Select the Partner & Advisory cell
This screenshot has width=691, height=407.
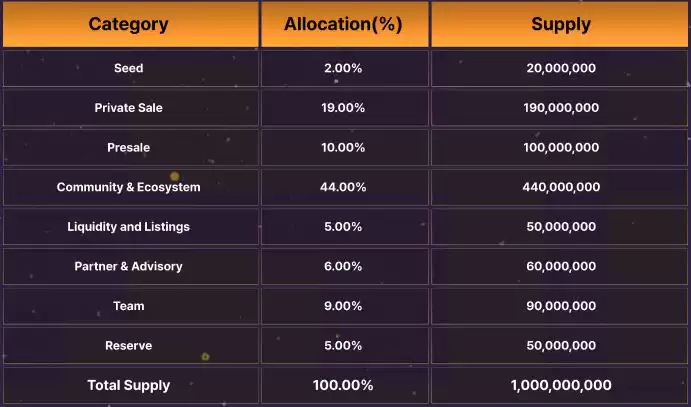128,267
